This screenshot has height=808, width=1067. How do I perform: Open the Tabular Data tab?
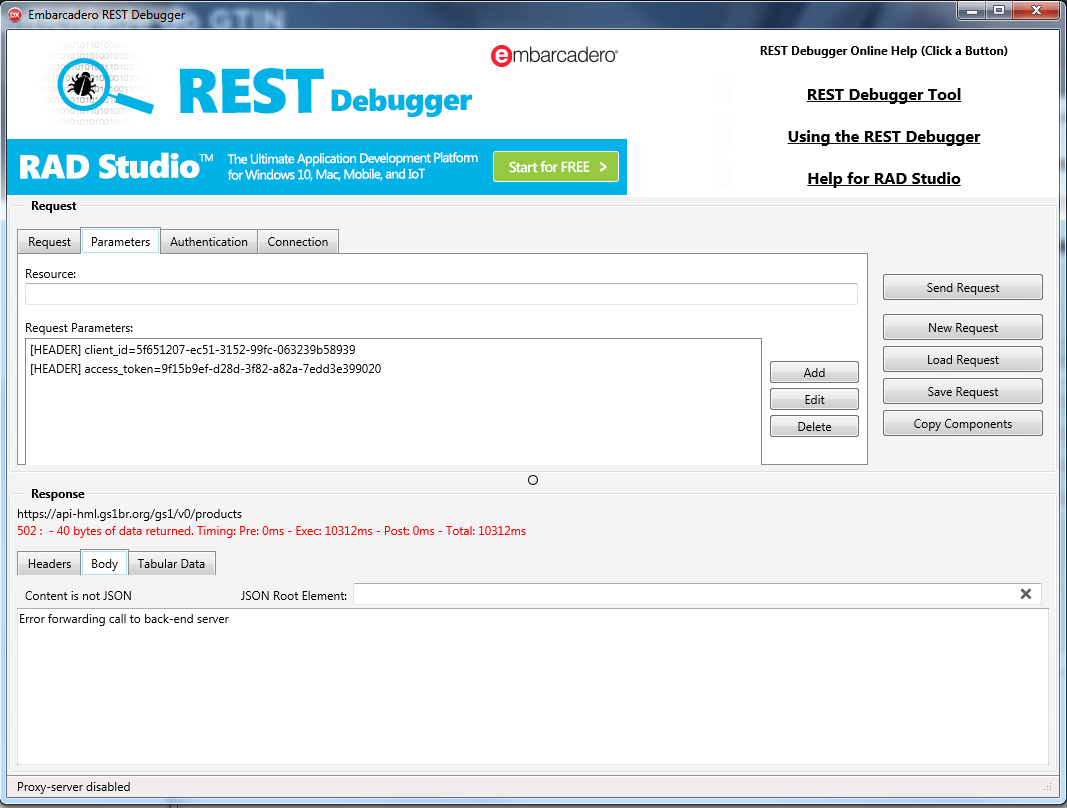click(171, 564)
